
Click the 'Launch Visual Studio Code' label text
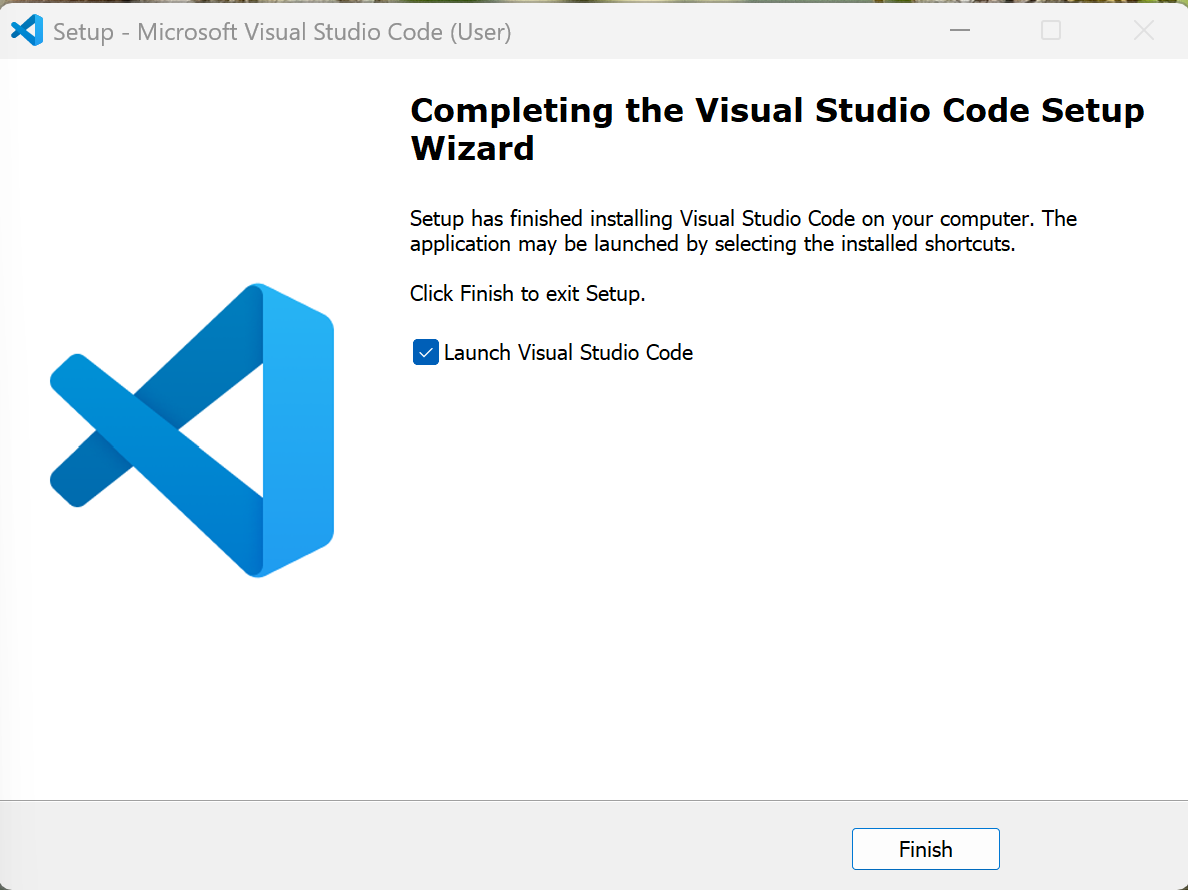point(568,352)
